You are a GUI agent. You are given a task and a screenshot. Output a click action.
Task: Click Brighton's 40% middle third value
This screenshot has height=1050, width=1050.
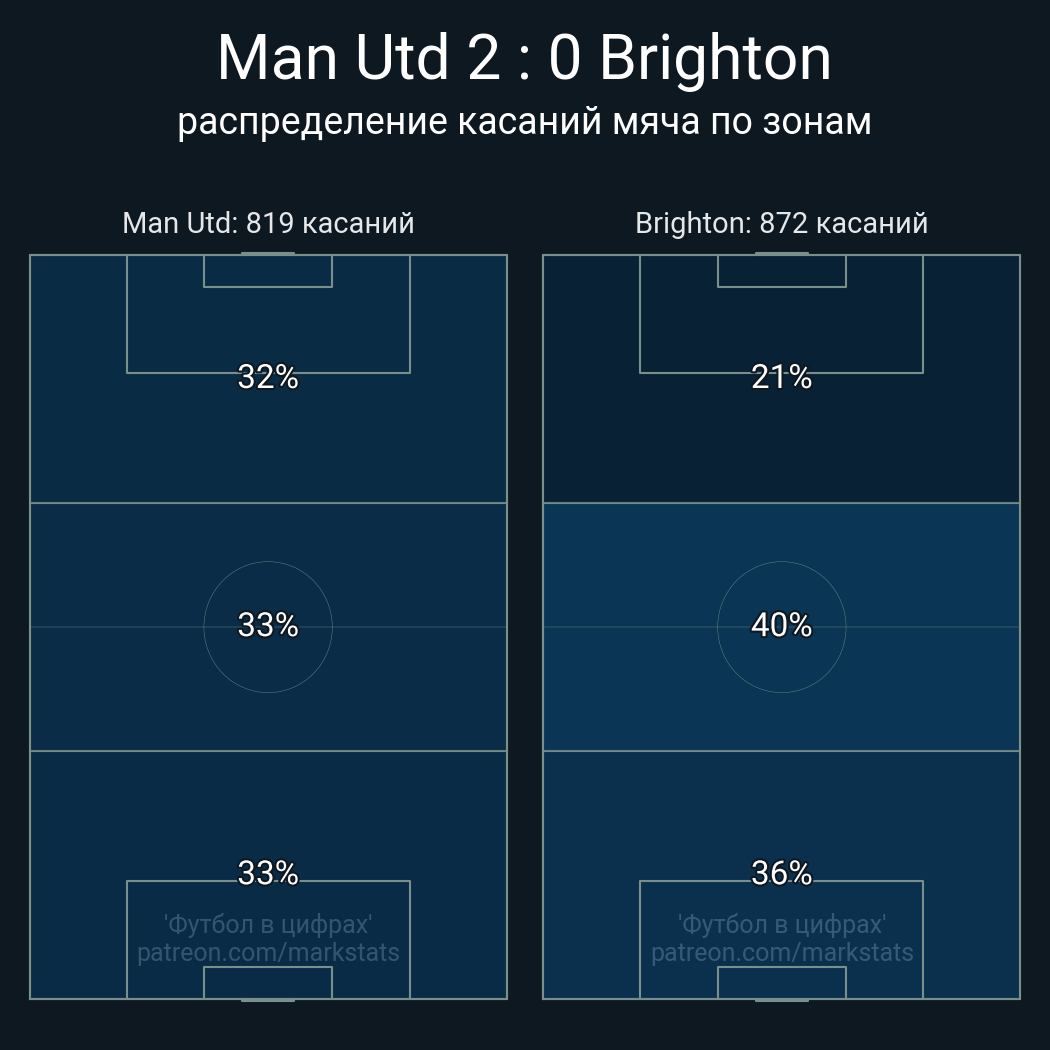(781, 625)
